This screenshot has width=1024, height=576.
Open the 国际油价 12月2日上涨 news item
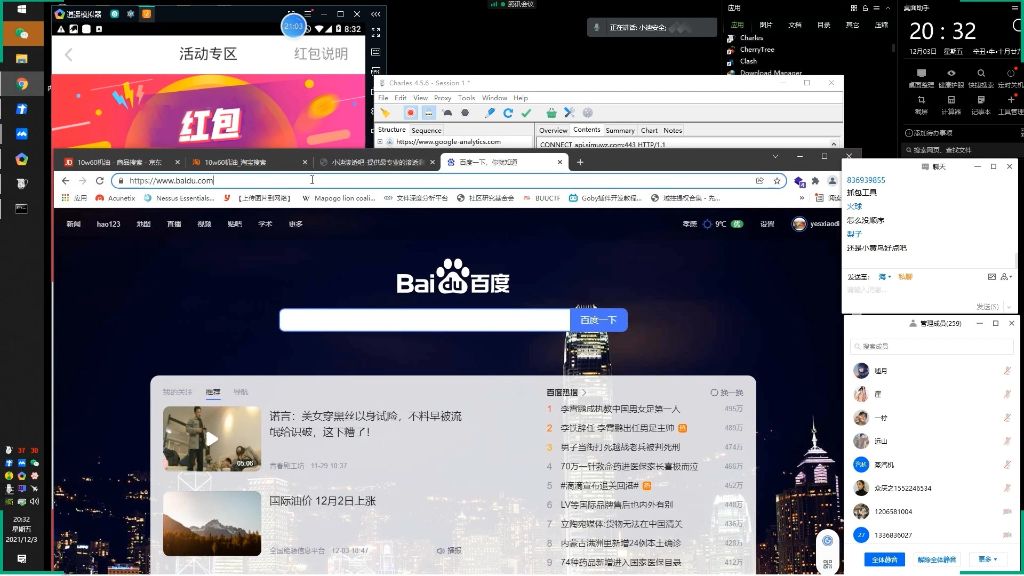coord(323,501)
